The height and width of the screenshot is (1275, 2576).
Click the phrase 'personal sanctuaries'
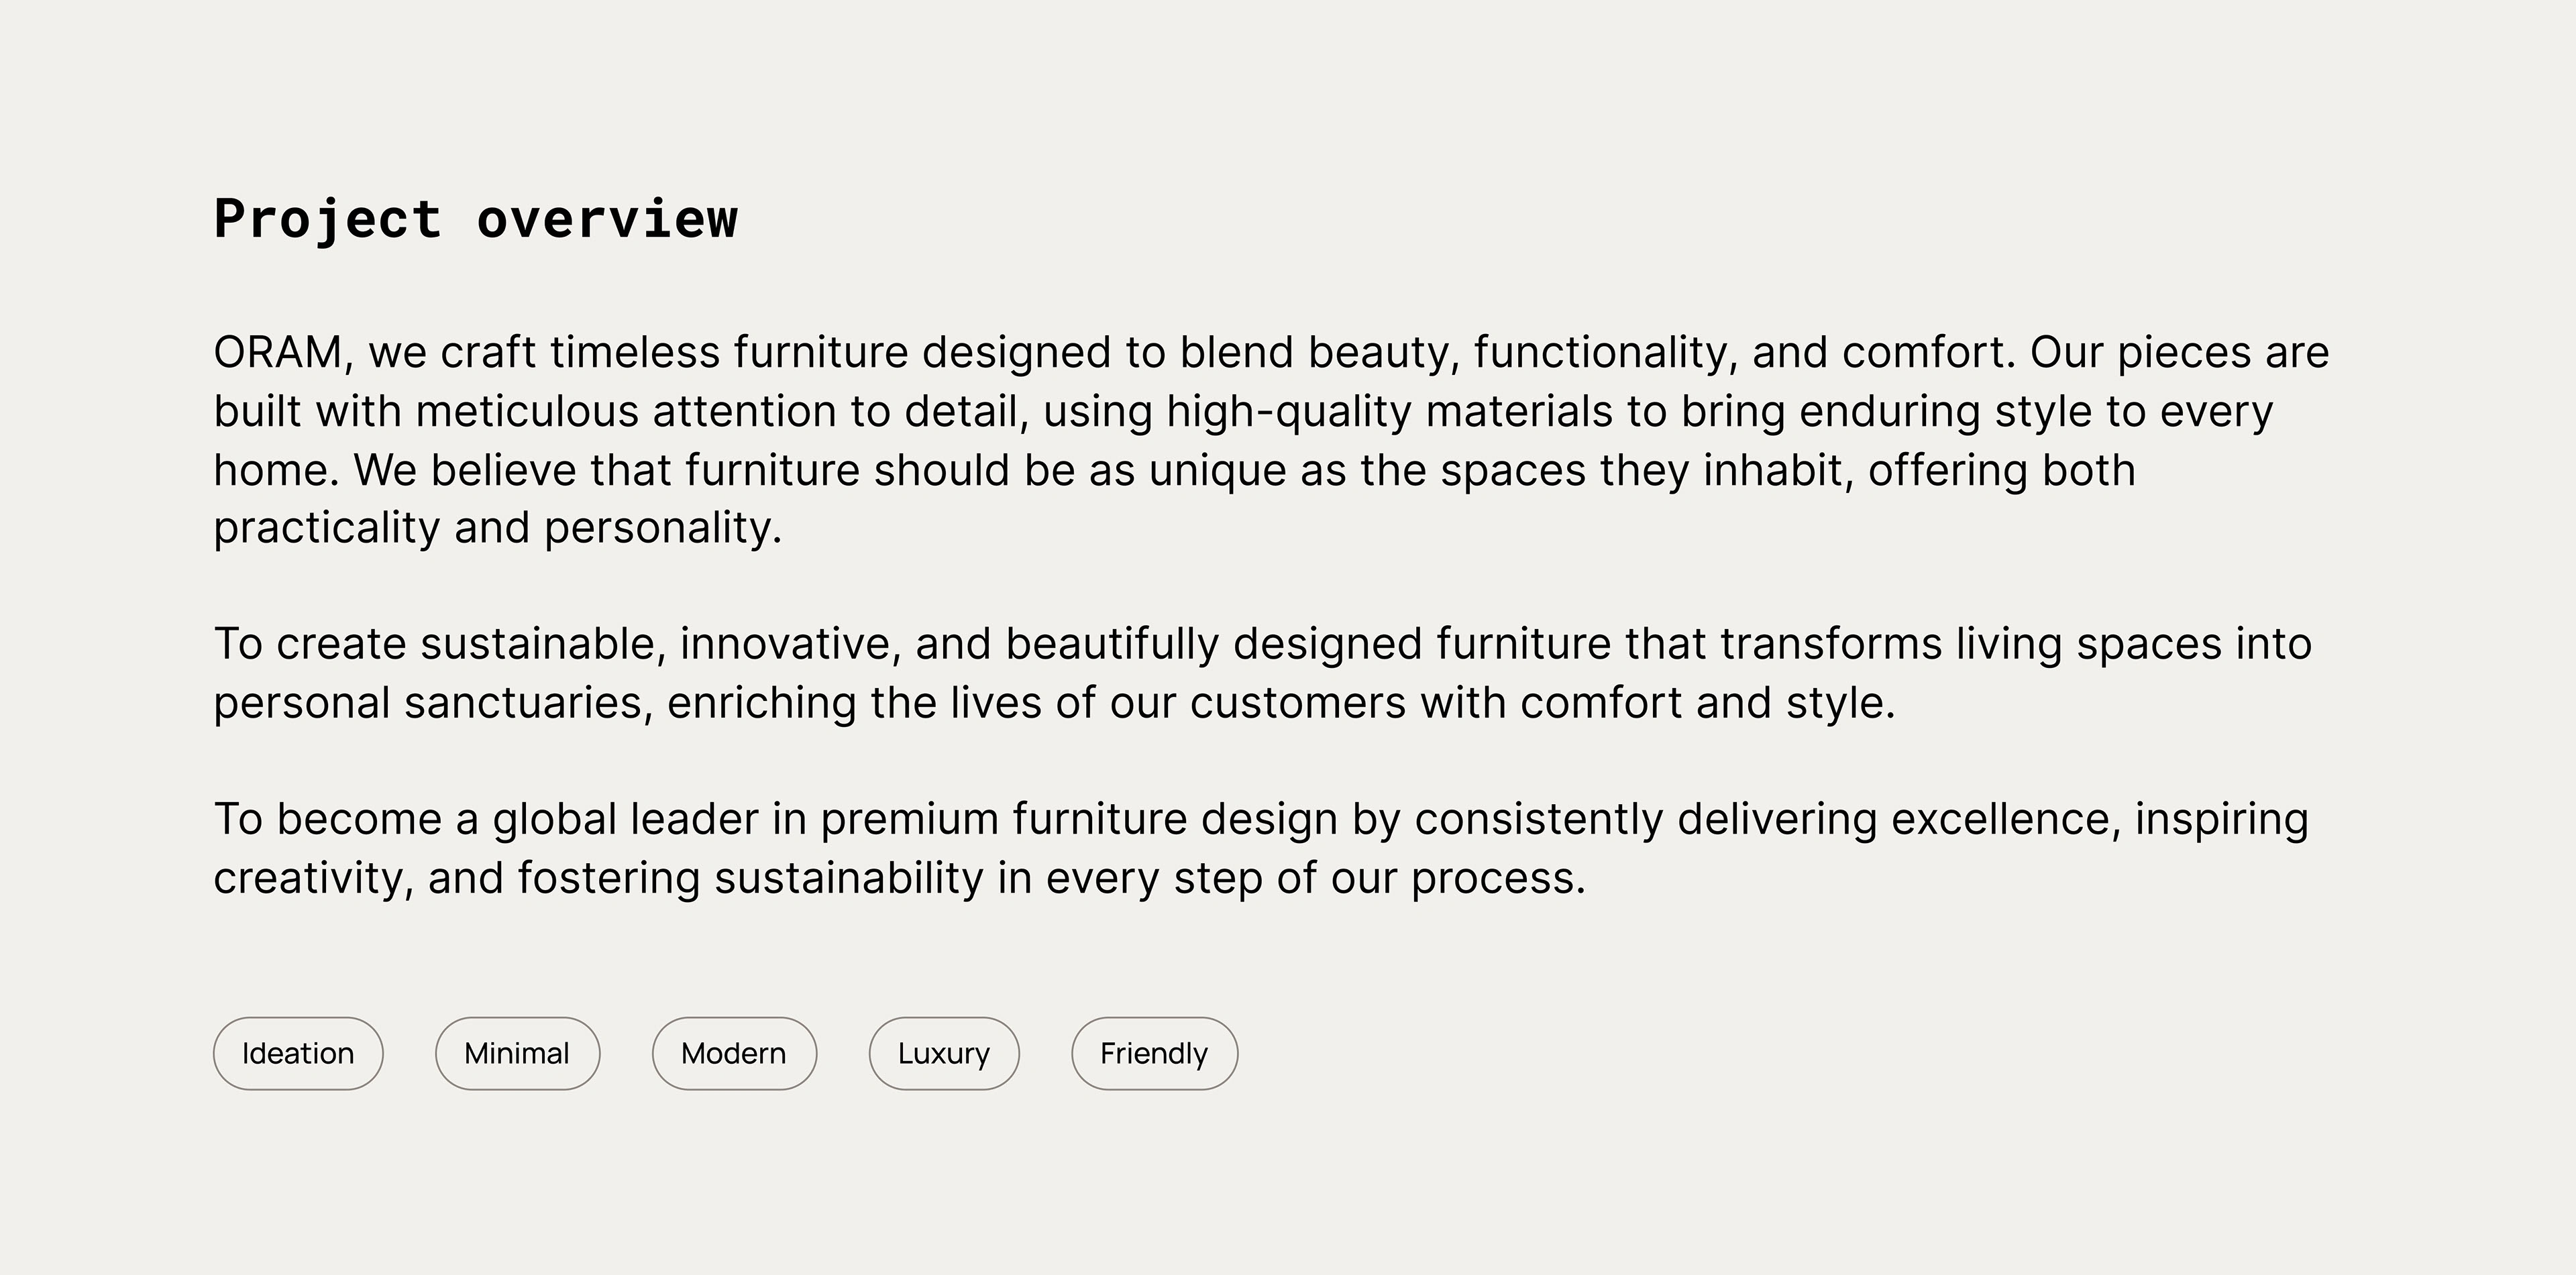pos(427,703)
